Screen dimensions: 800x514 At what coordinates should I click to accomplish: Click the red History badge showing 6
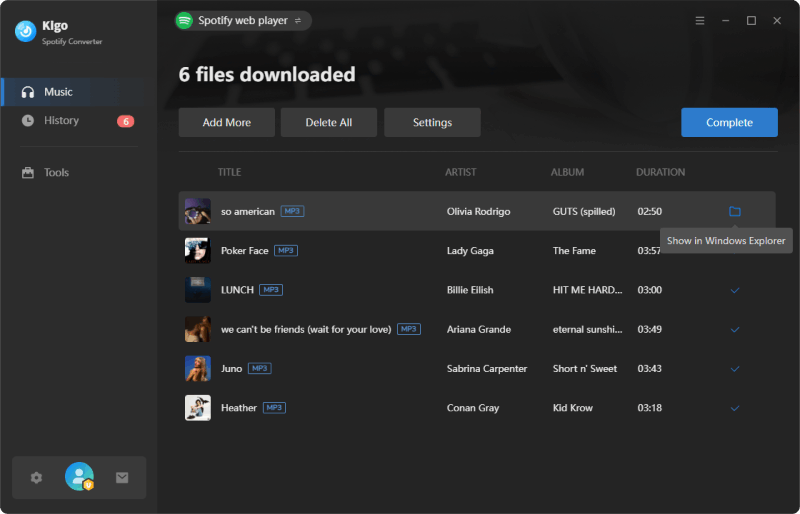pos(126,121)
